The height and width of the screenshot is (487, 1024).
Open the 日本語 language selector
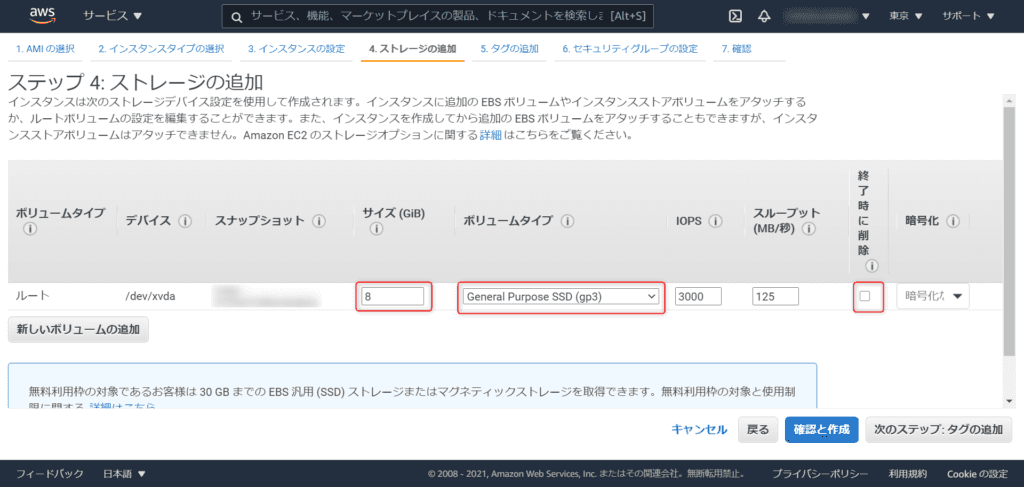pyautogui.click(x=125, y=473)
